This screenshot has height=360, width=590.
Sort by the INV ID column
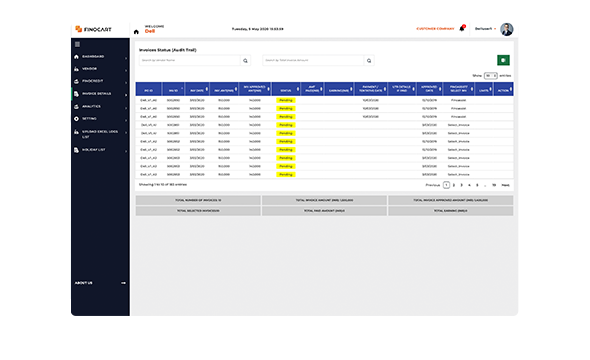pos(173,89)
